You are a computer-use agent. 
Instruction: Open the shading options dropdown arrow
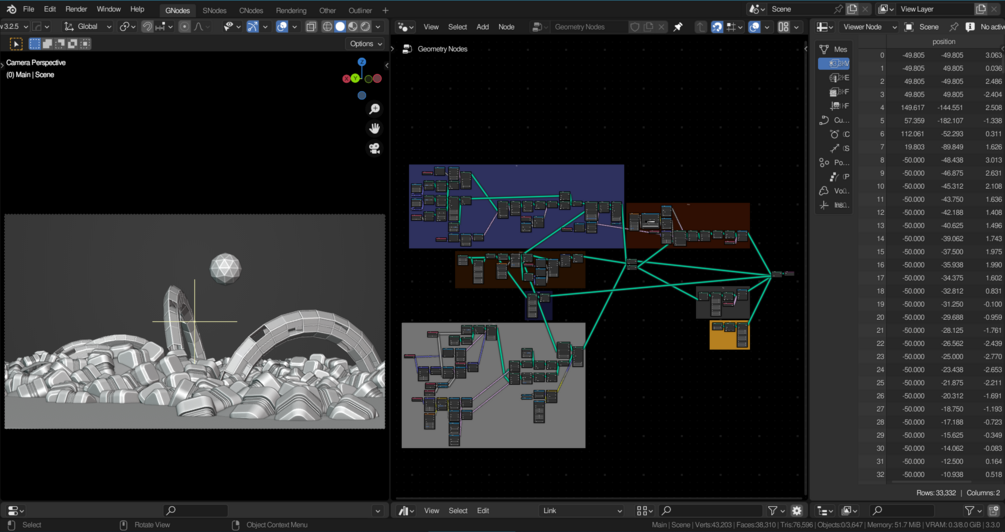point(378,27)
